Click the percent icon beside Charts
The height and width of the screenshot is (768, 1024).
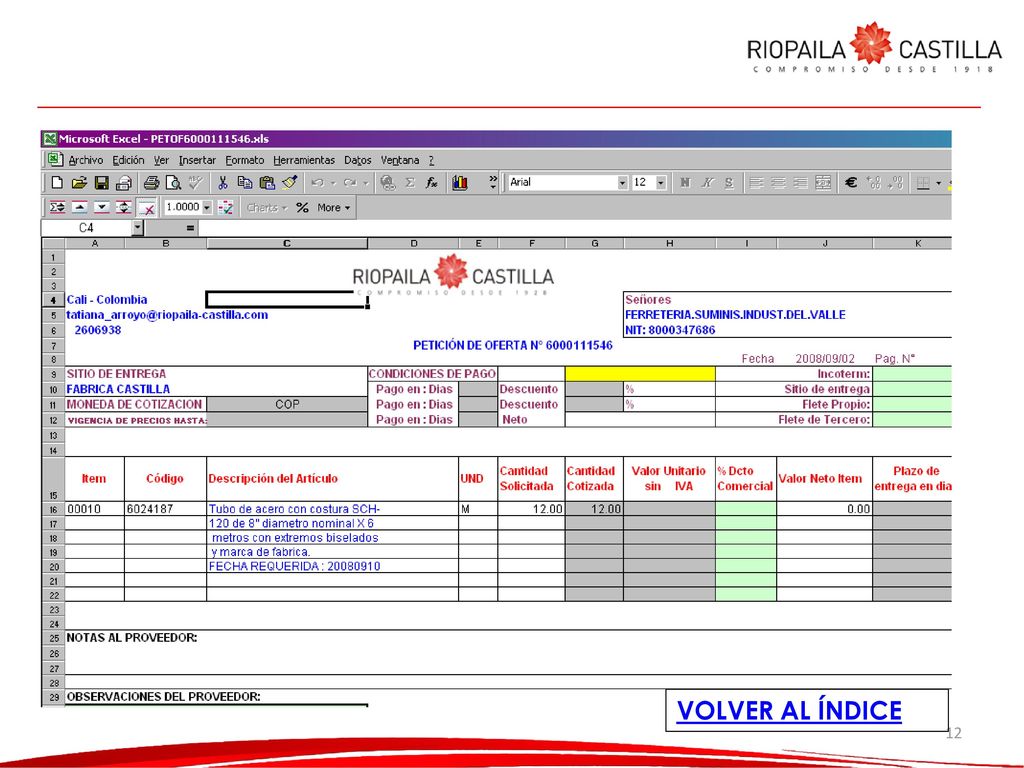point(302,208)
